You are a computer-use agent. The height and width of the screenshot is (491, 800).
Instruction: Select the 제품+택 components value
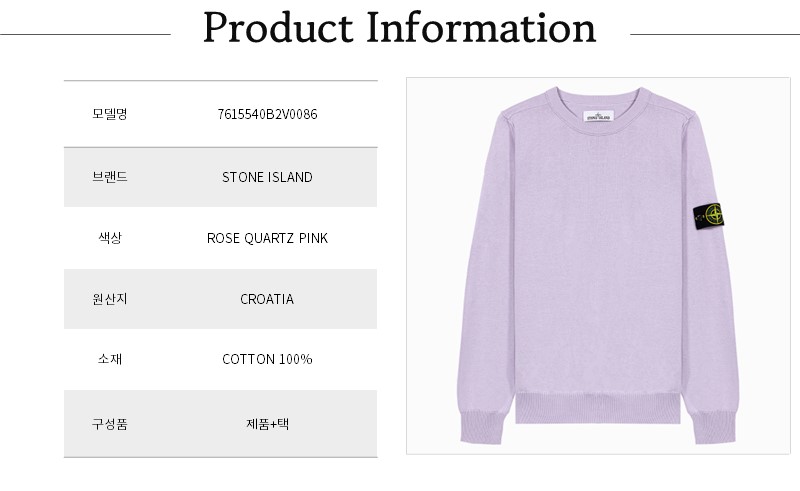(267, 424)
